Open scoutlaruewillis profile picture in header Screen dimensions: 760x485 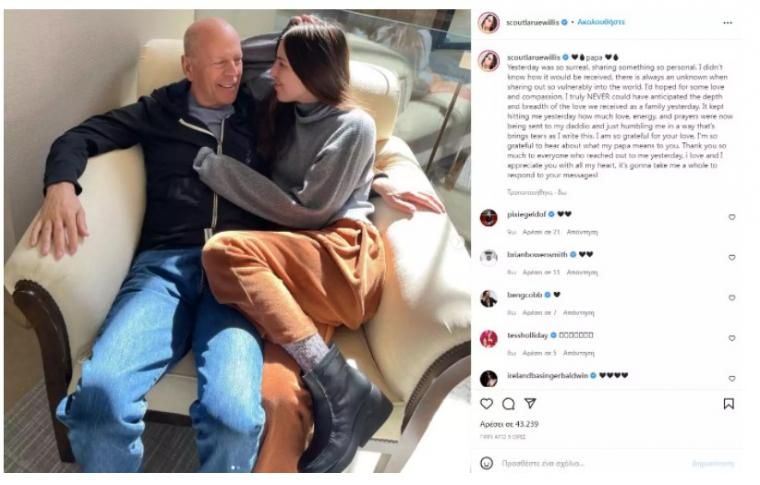(x=489, y=22)
